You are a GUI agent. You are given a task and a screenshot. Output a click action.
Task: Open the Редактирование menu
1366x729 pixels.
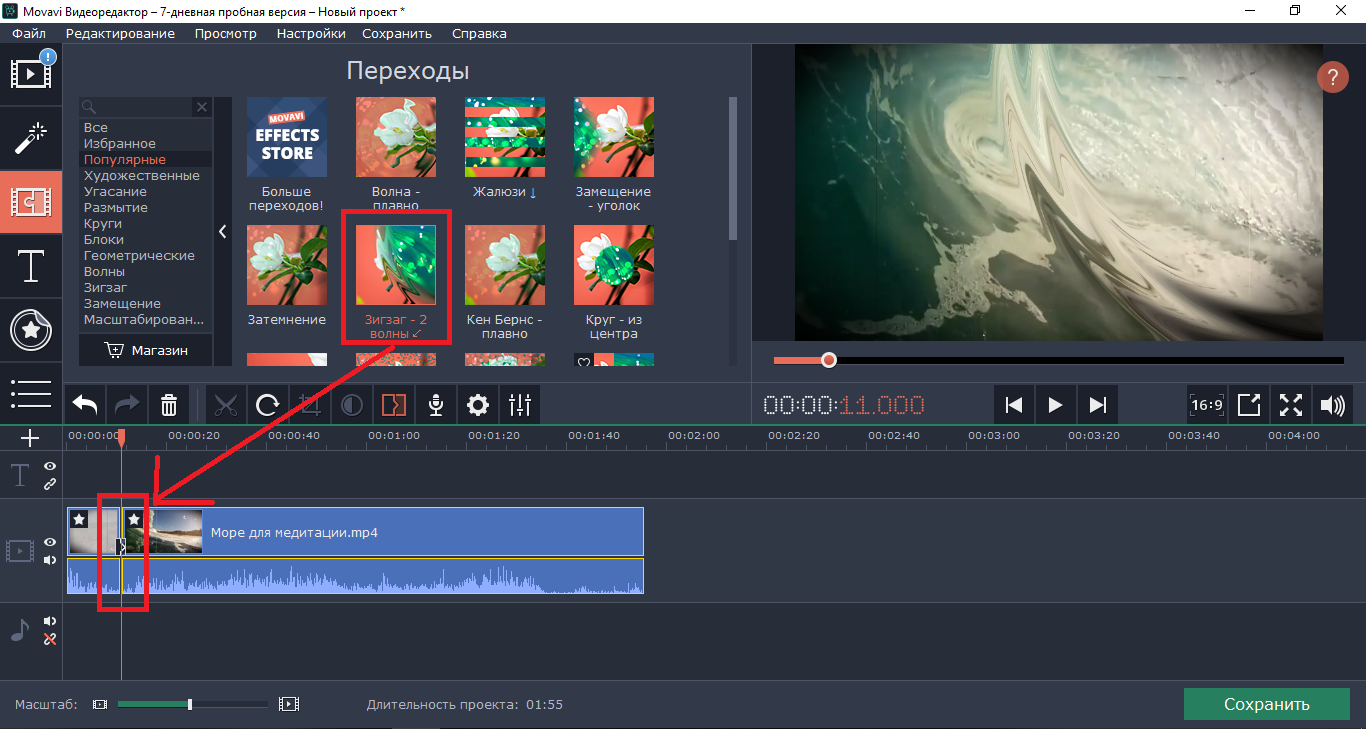(x=120, y=33)
